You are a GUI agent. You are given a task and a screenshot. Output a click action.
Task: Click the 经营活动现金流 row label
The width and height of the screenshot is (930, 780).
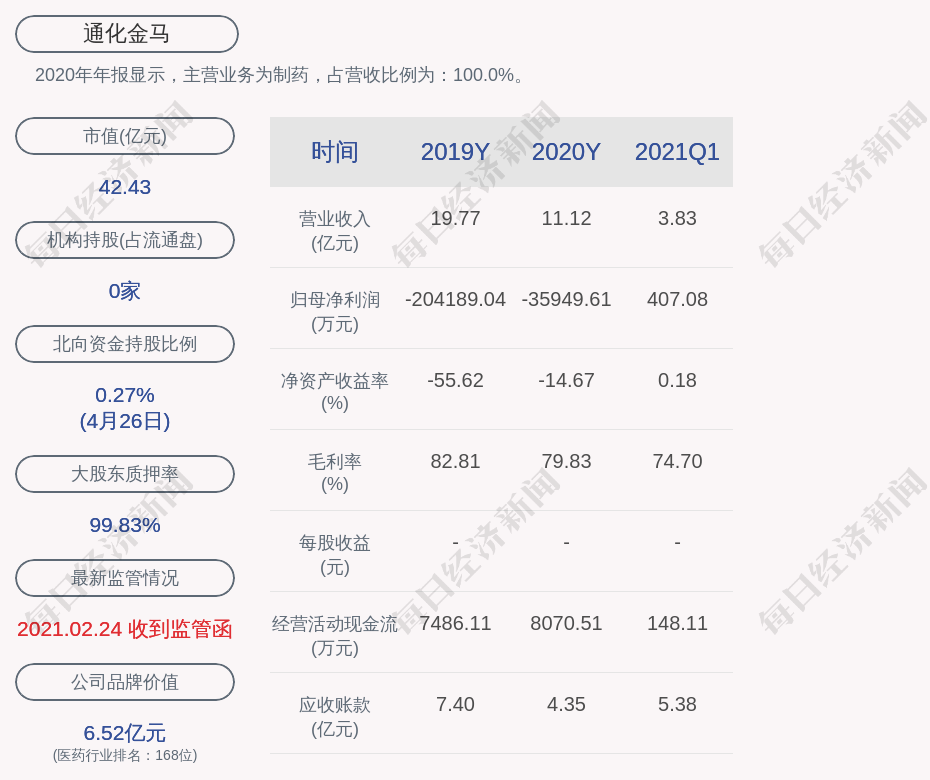pyautogui.click(x=334, y=635)
